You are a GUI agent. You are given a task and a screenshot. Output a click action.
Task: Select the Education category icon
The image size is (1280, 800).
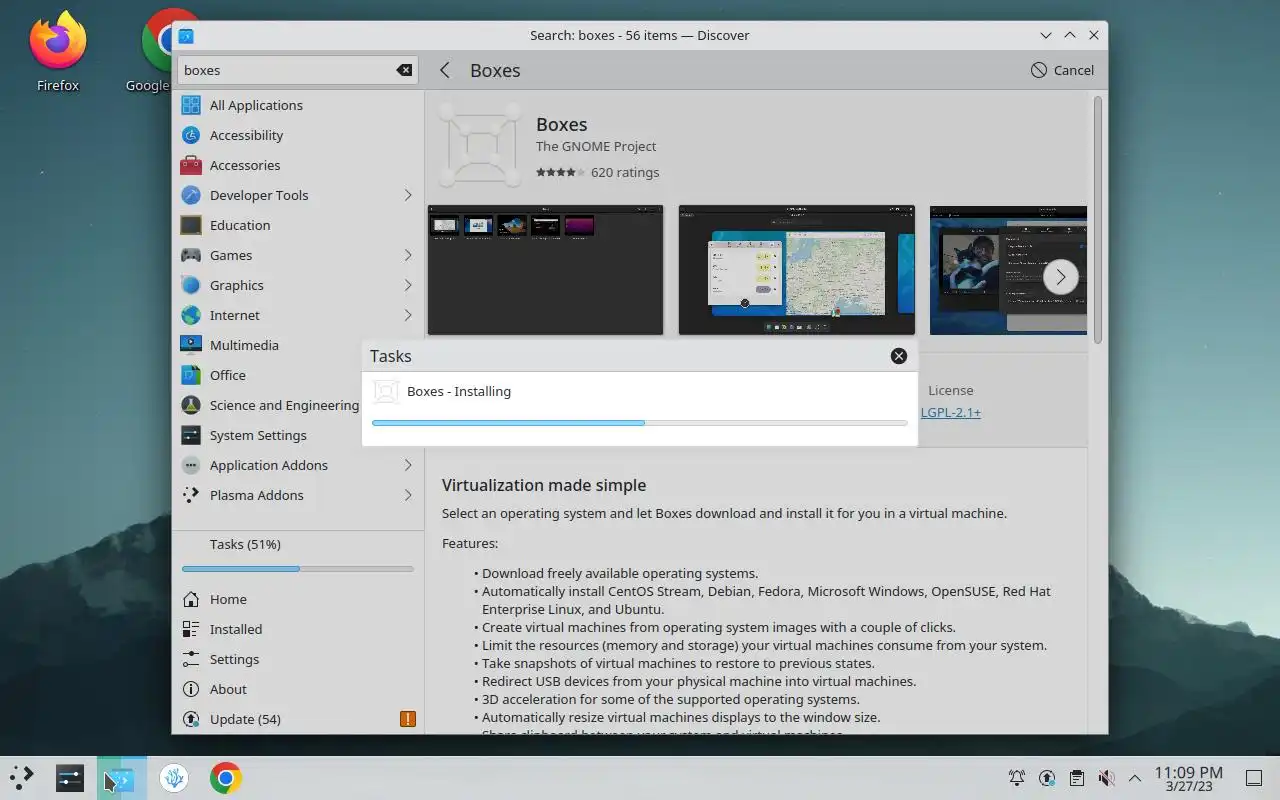191,225
